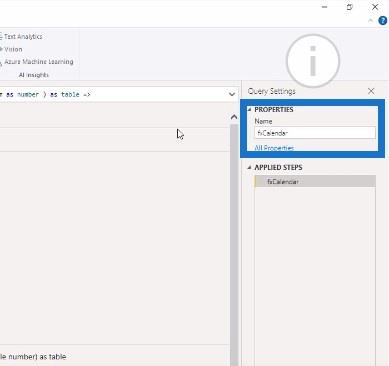Minimize the Power Query window

324,7
